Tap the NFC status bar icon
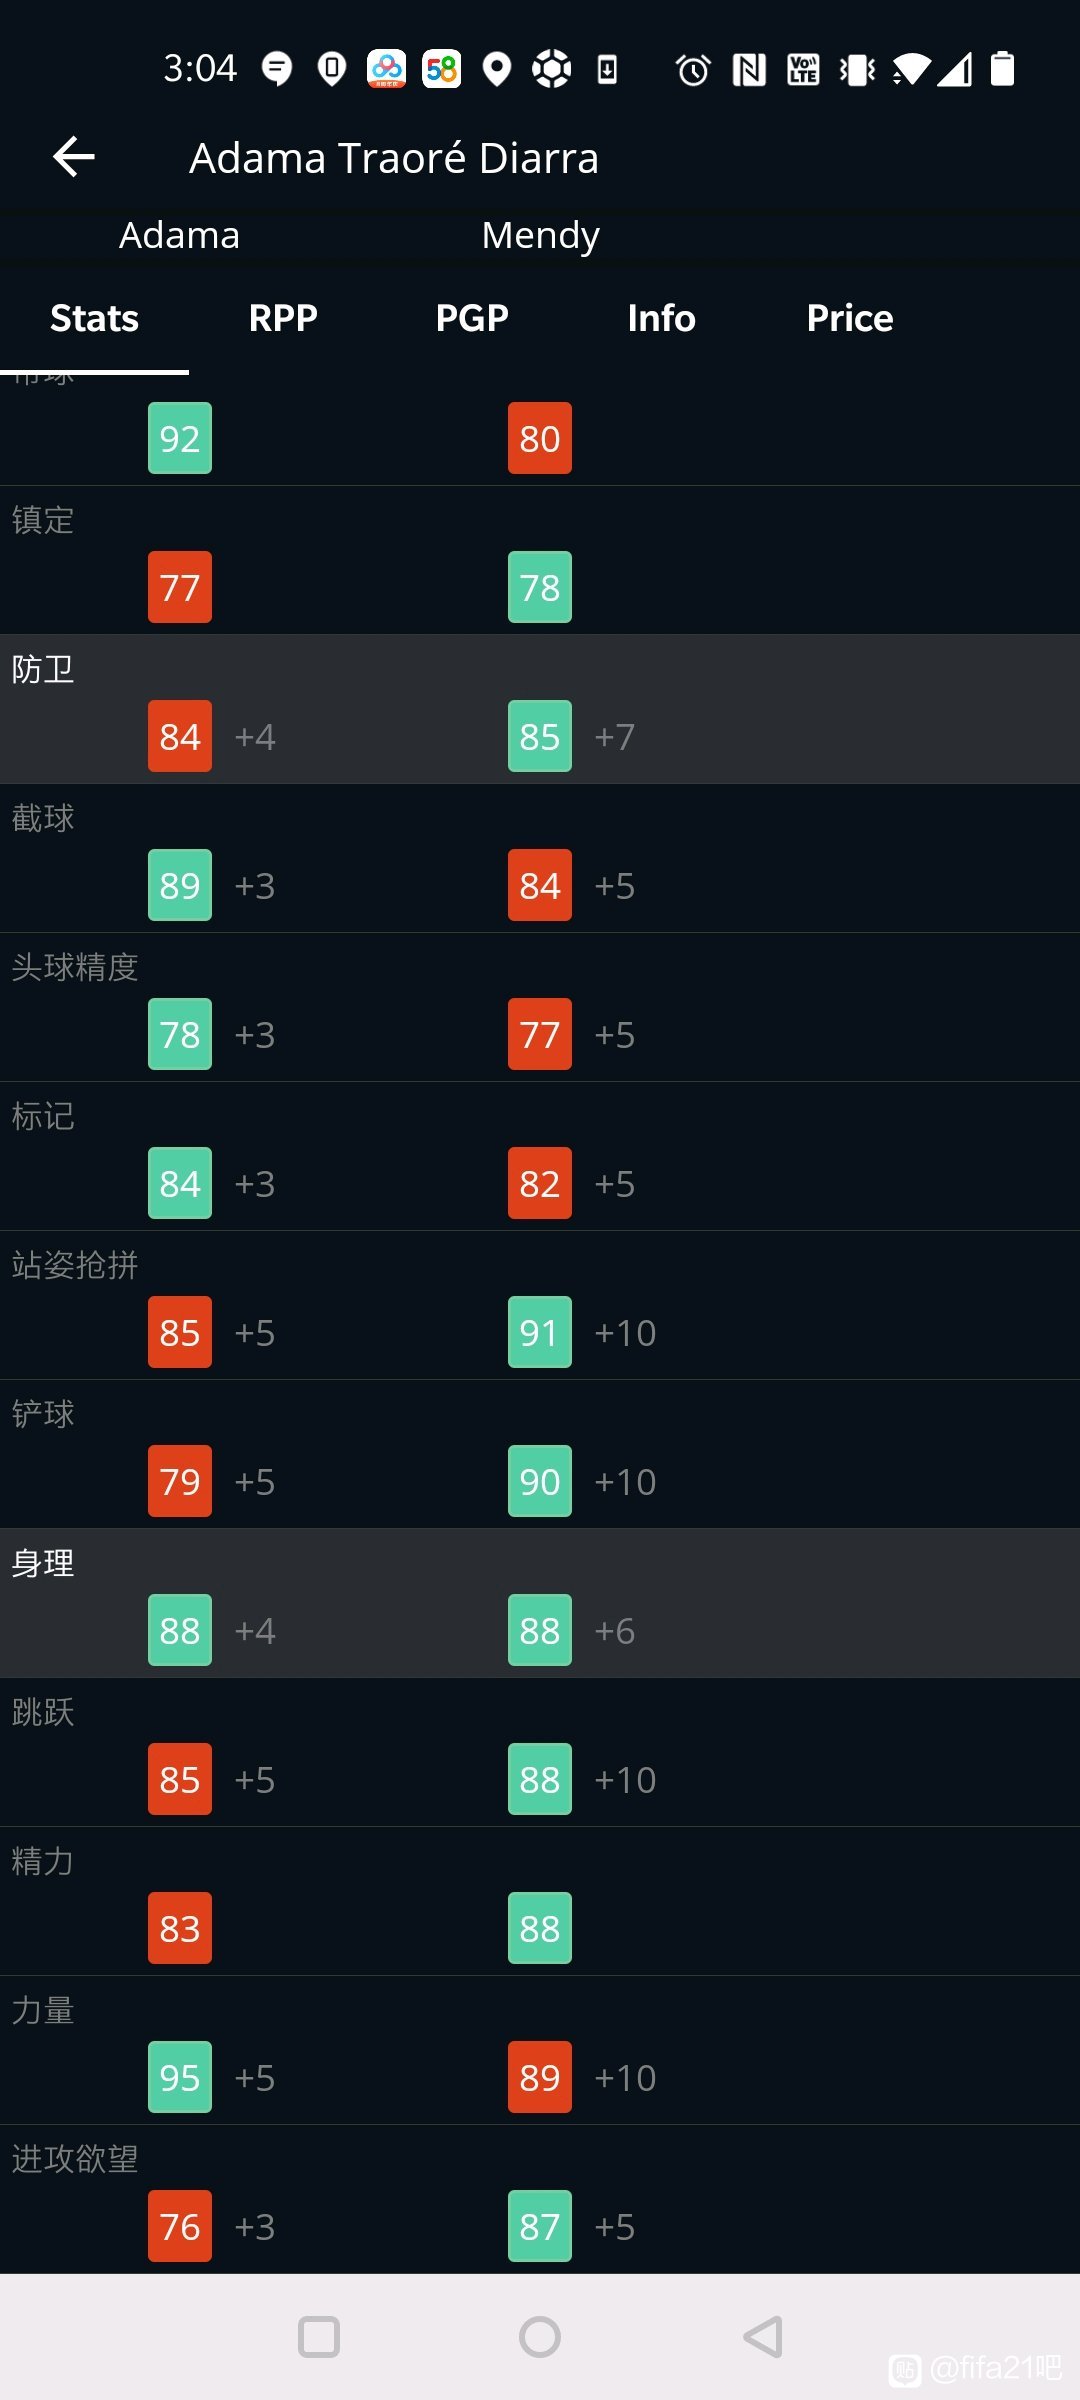1080x2400 pixels. (x=749, y=70)
